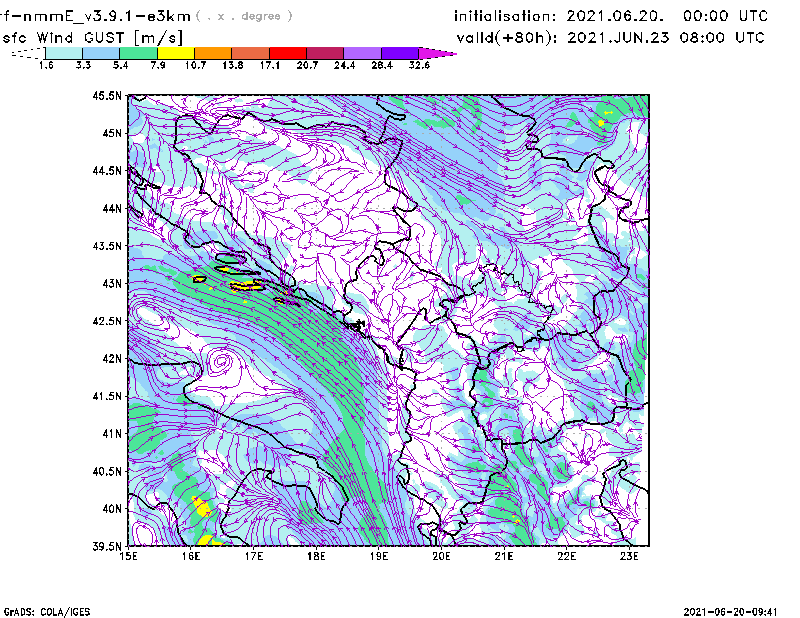Click the latitude label 43.5N
Screen dimensions: 800x618
(x=107, y=246)
